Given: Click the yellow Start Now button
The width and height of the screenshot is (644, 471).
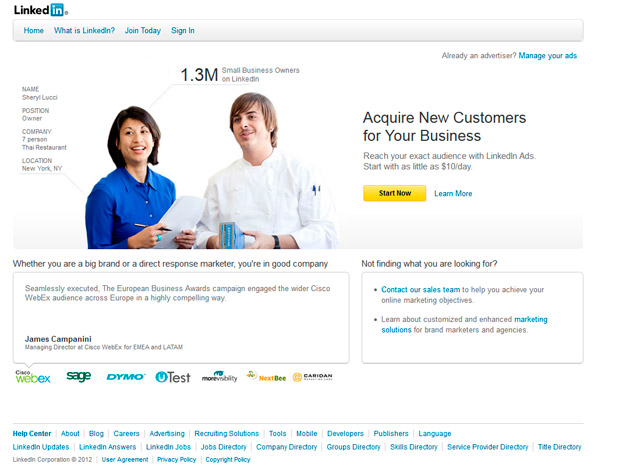Looking at the screenshot, I should point(395,193).
